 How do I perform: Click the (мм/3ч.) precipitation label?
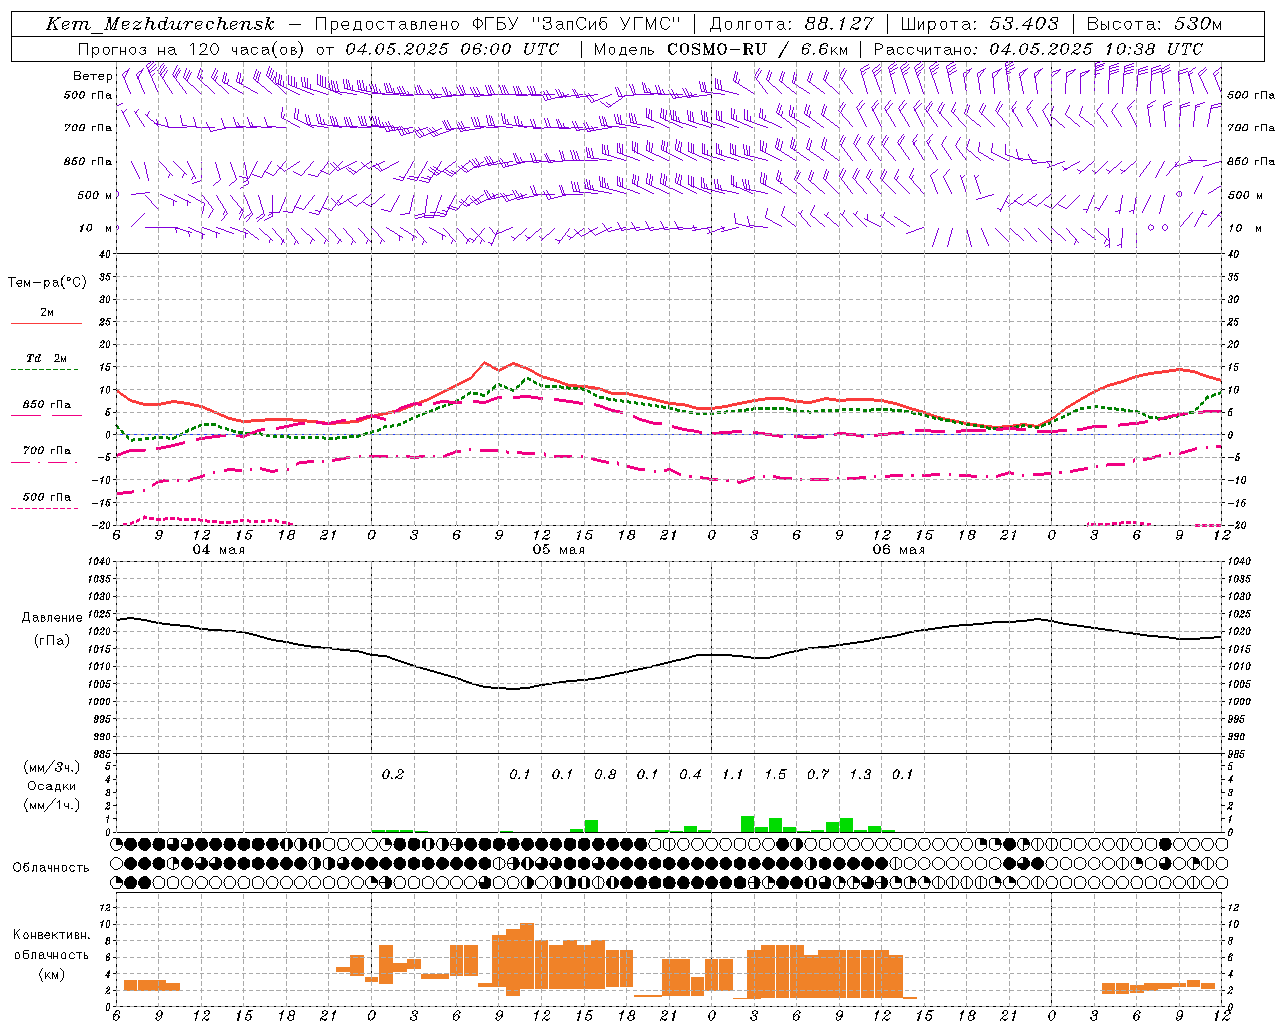tap(52, 767)
